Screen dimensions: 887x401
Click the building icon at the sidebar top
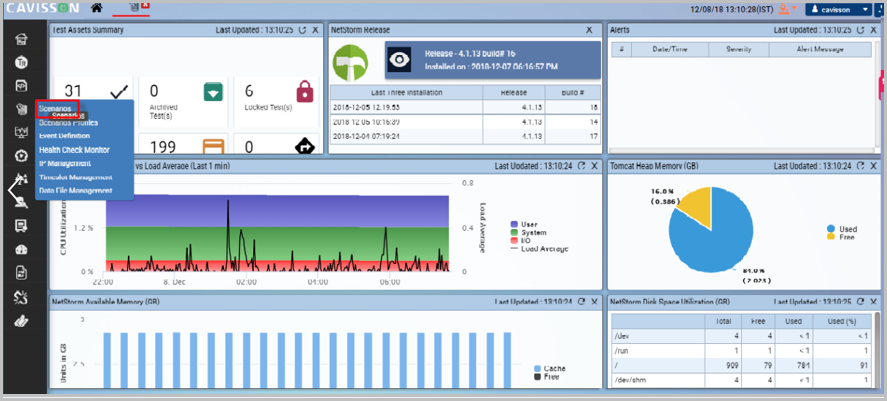pyautogui.click(x=21, y=40)
